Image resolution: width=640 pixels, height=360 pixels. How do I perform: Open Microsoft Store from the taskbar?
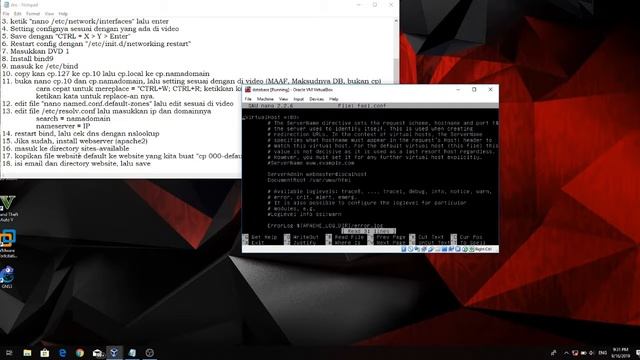click(45, 353)
